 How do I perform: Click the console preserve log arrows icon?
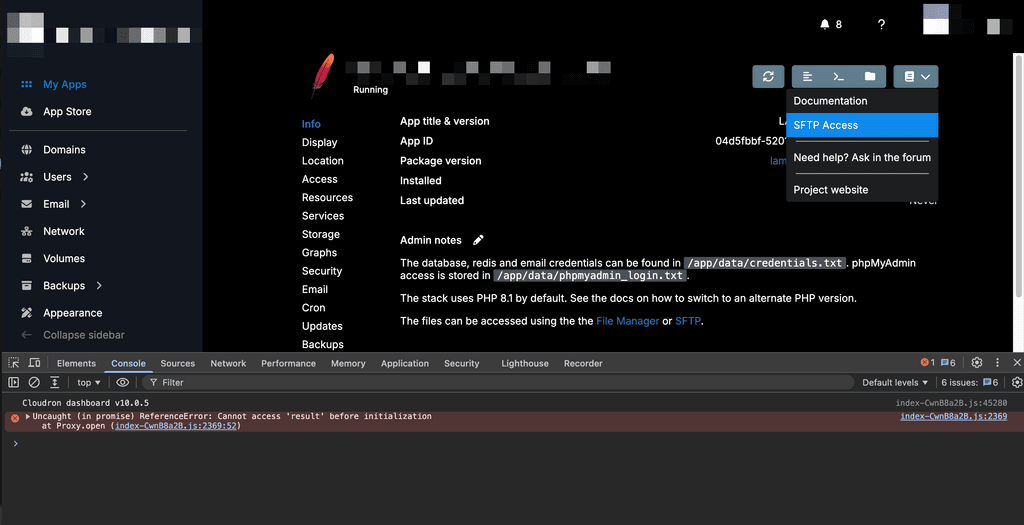pos(55,383)
